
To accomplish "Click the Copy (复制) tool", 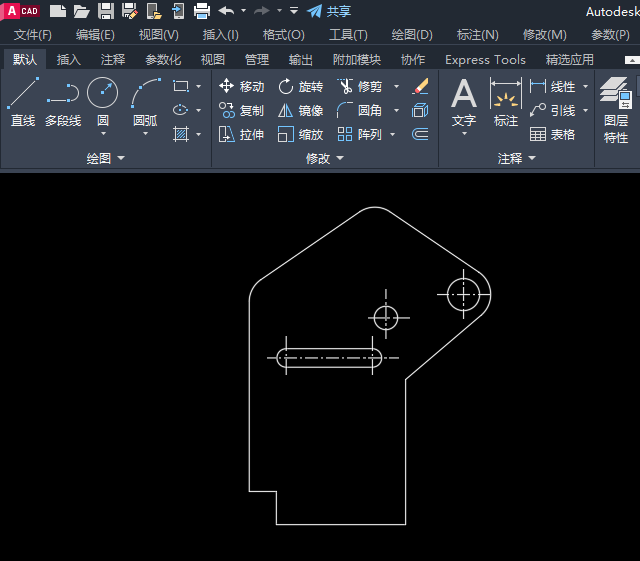I will [x=241, y=110].
